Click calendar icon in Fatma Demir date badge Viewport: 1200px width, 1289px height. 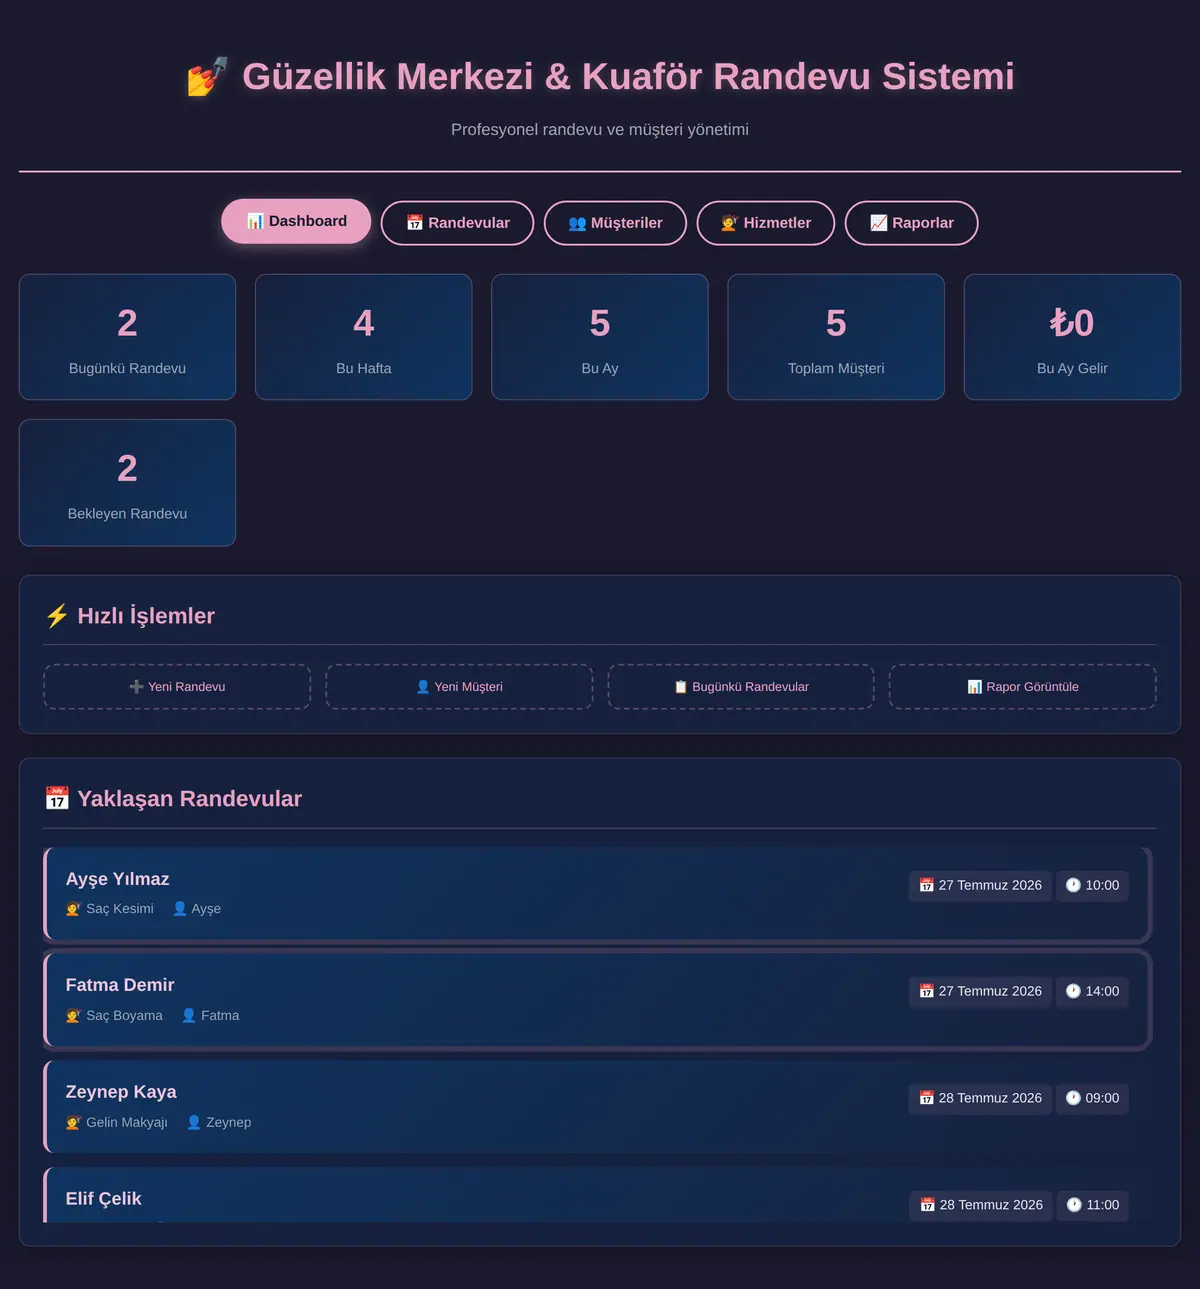point(927,991)
